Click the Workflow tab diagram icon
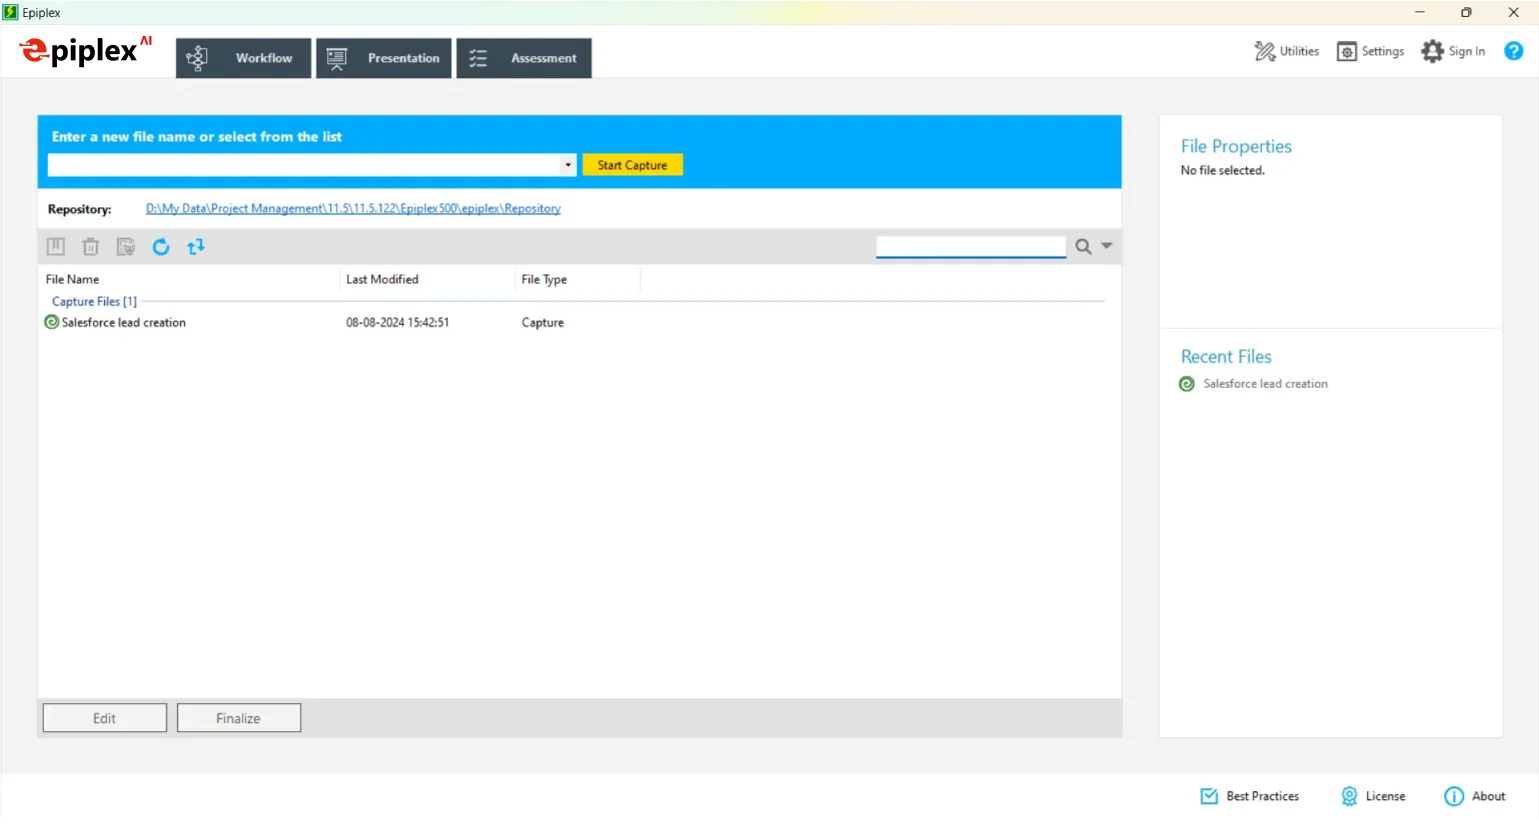 (x=197, y=58)
